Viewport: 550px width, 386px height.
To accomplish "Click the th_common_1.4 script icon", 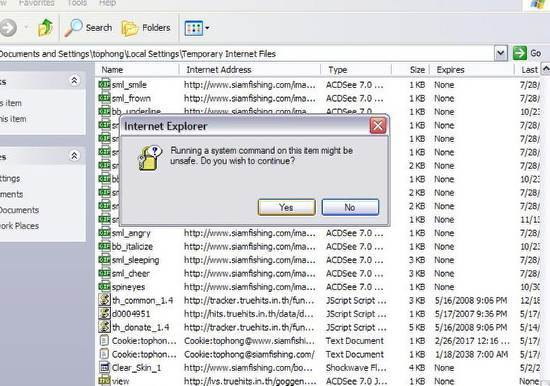I will [x=104, y=300].
